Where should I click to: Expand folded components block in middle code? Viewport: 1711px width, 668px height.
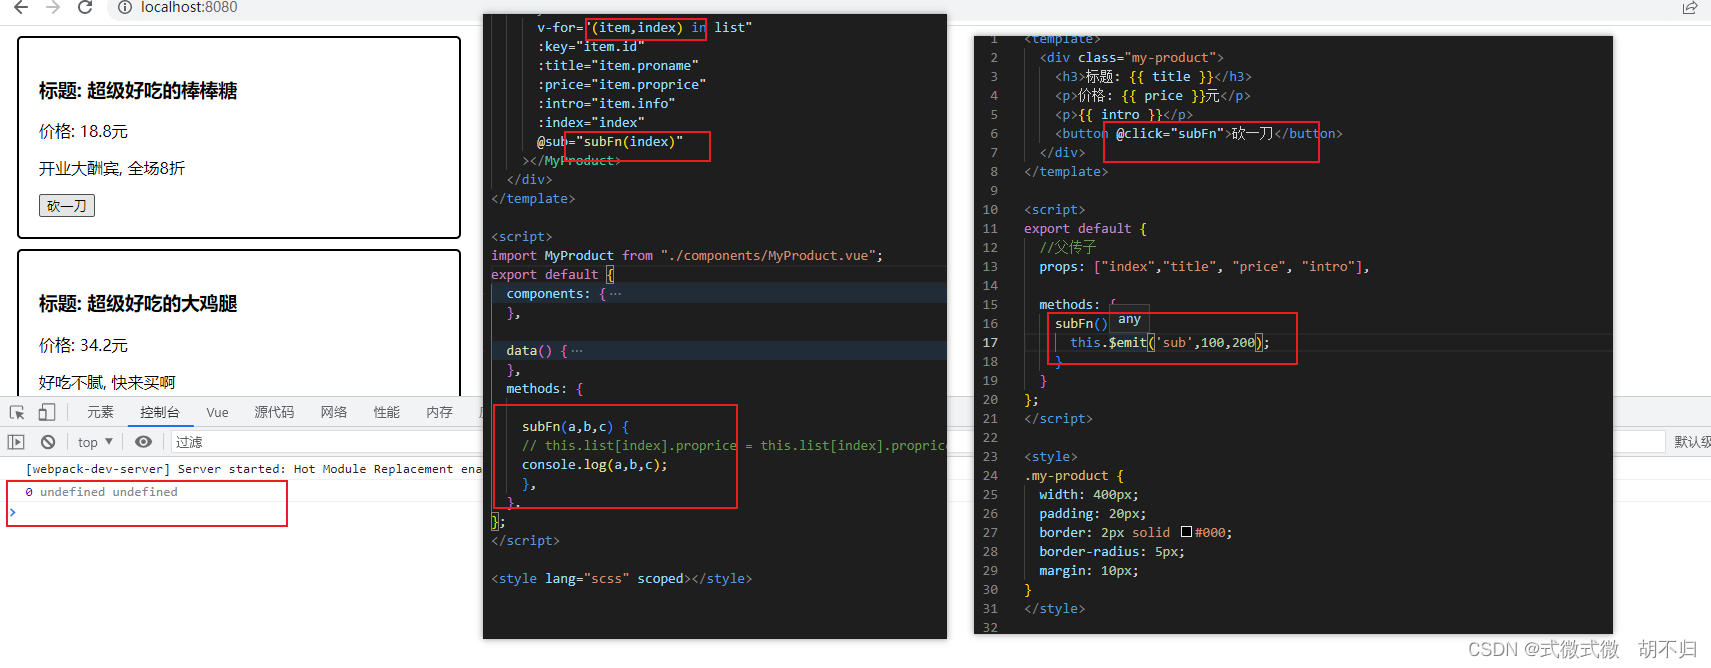pos(615,294)
